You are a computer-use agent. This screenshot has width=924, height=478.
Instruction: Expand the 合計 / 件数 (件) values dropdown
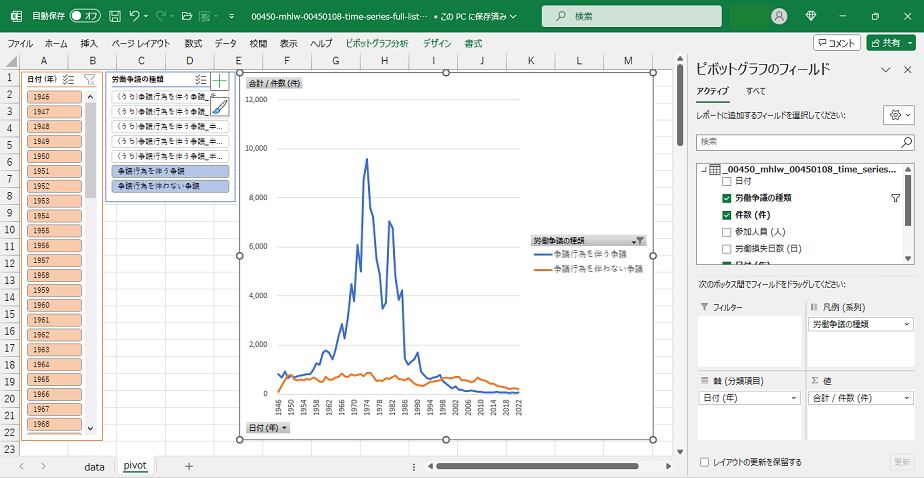point(907,398)
